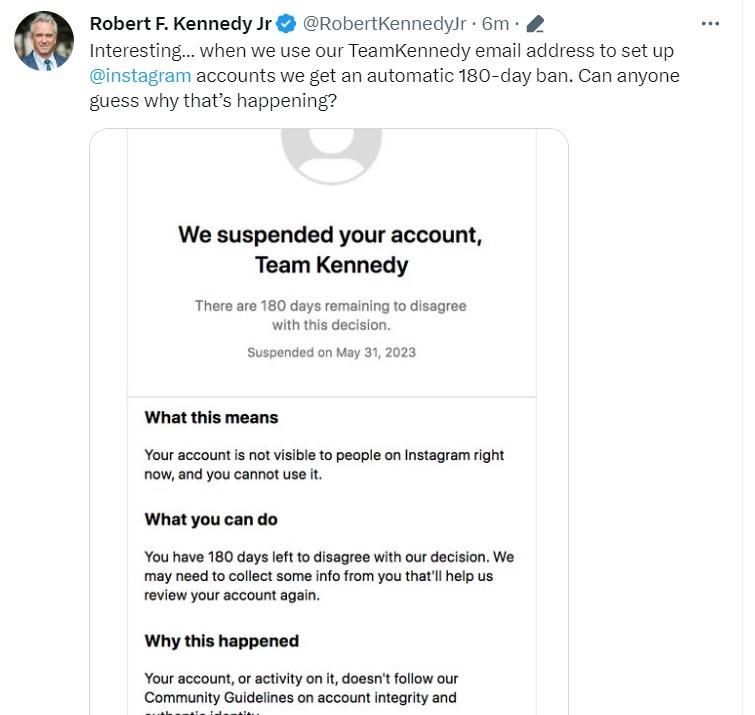This screenshot has width=755, height=715.
Task: Click the "Team Kennedy" name in the heading
Action: click(331, 265)
